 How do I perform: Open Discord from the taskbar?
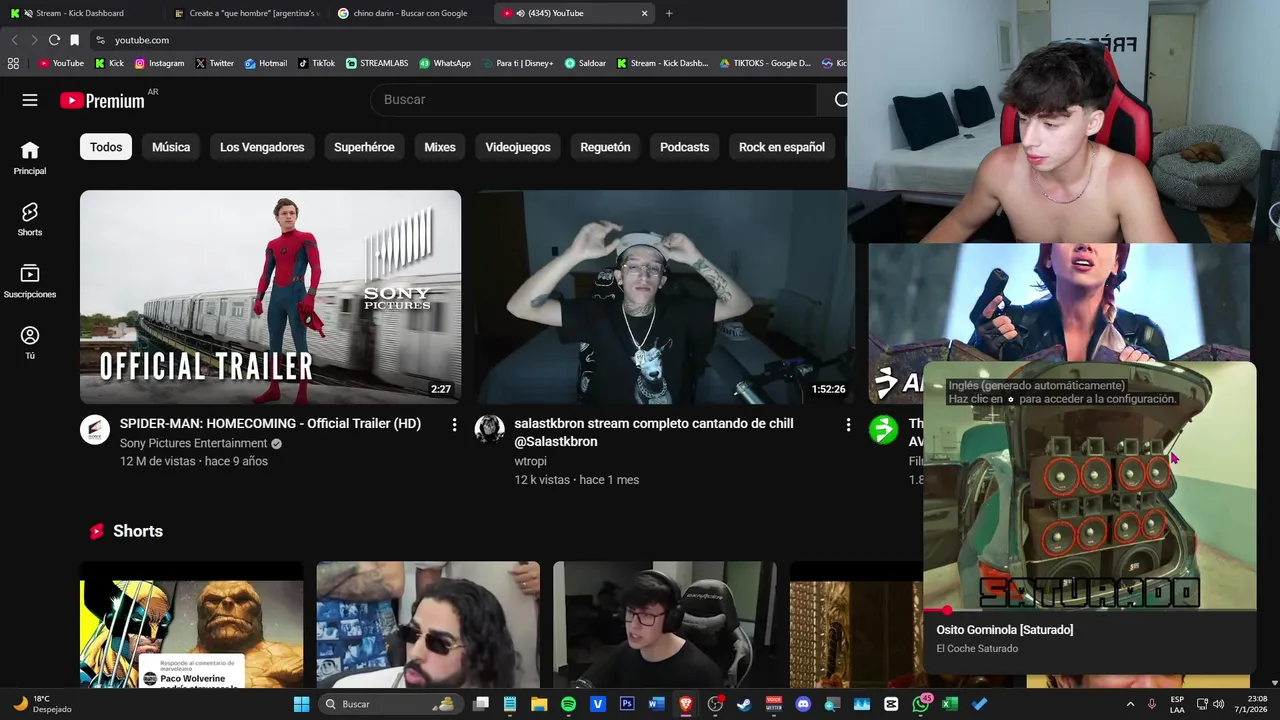click(x=803, y=704)
